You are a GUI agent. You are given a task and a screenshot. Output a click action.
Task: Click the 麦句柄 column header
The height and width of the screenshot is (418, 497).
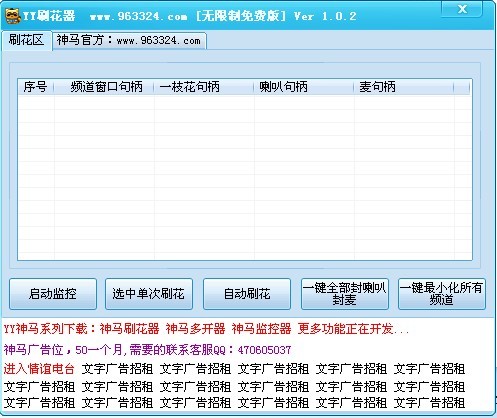pos(404,87)
